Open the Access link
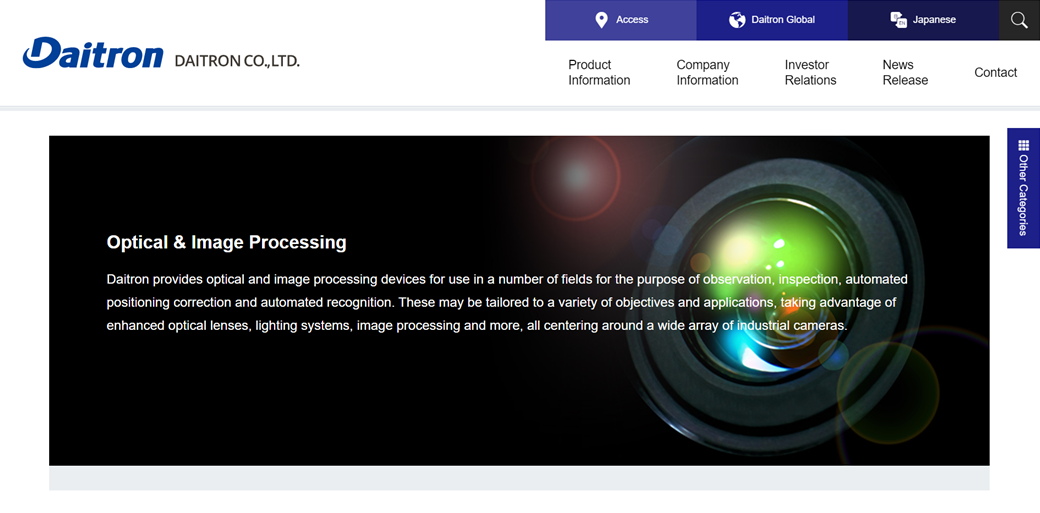1040x513 pixels. pos(621,20)
